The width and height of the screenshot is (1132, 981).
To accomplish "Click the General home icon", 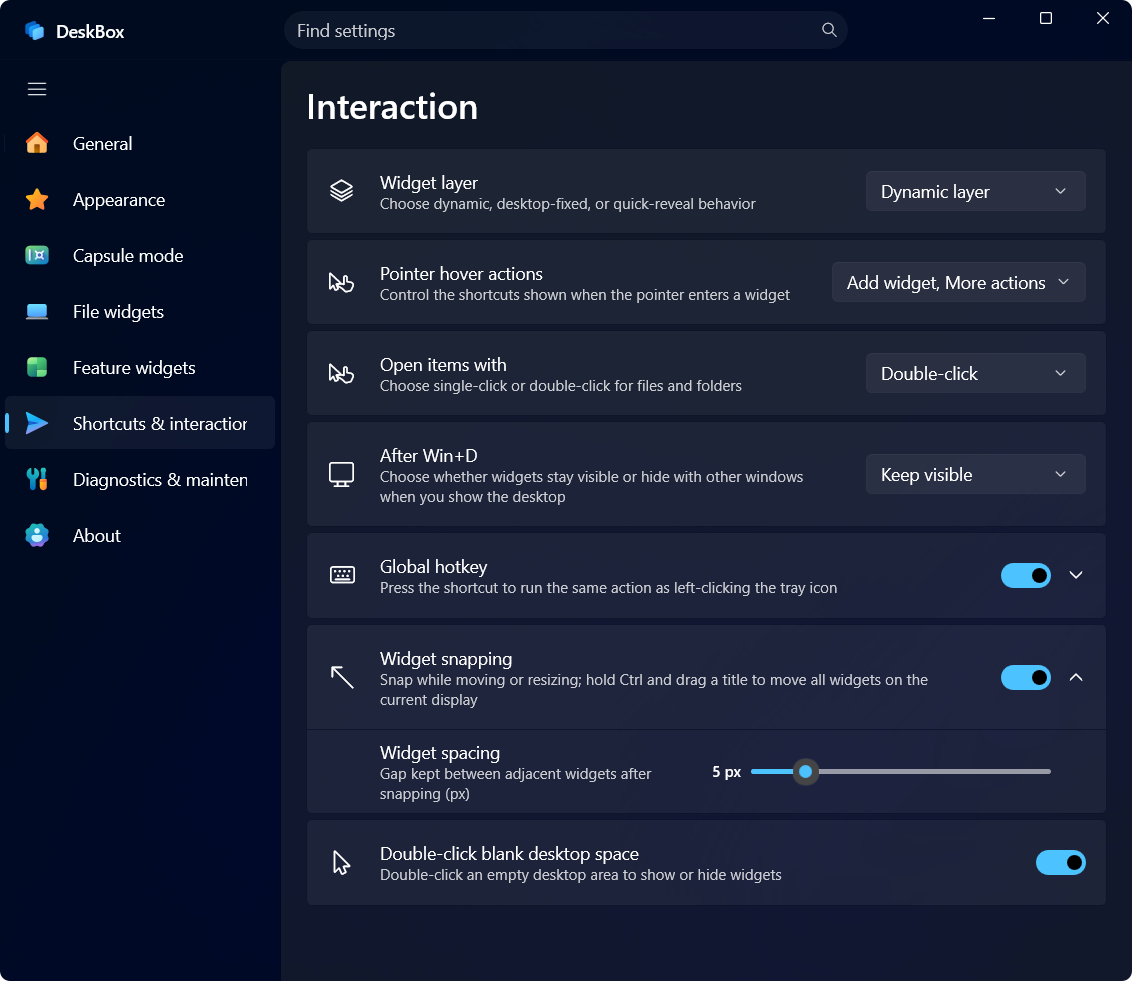I will coord(37,143).
